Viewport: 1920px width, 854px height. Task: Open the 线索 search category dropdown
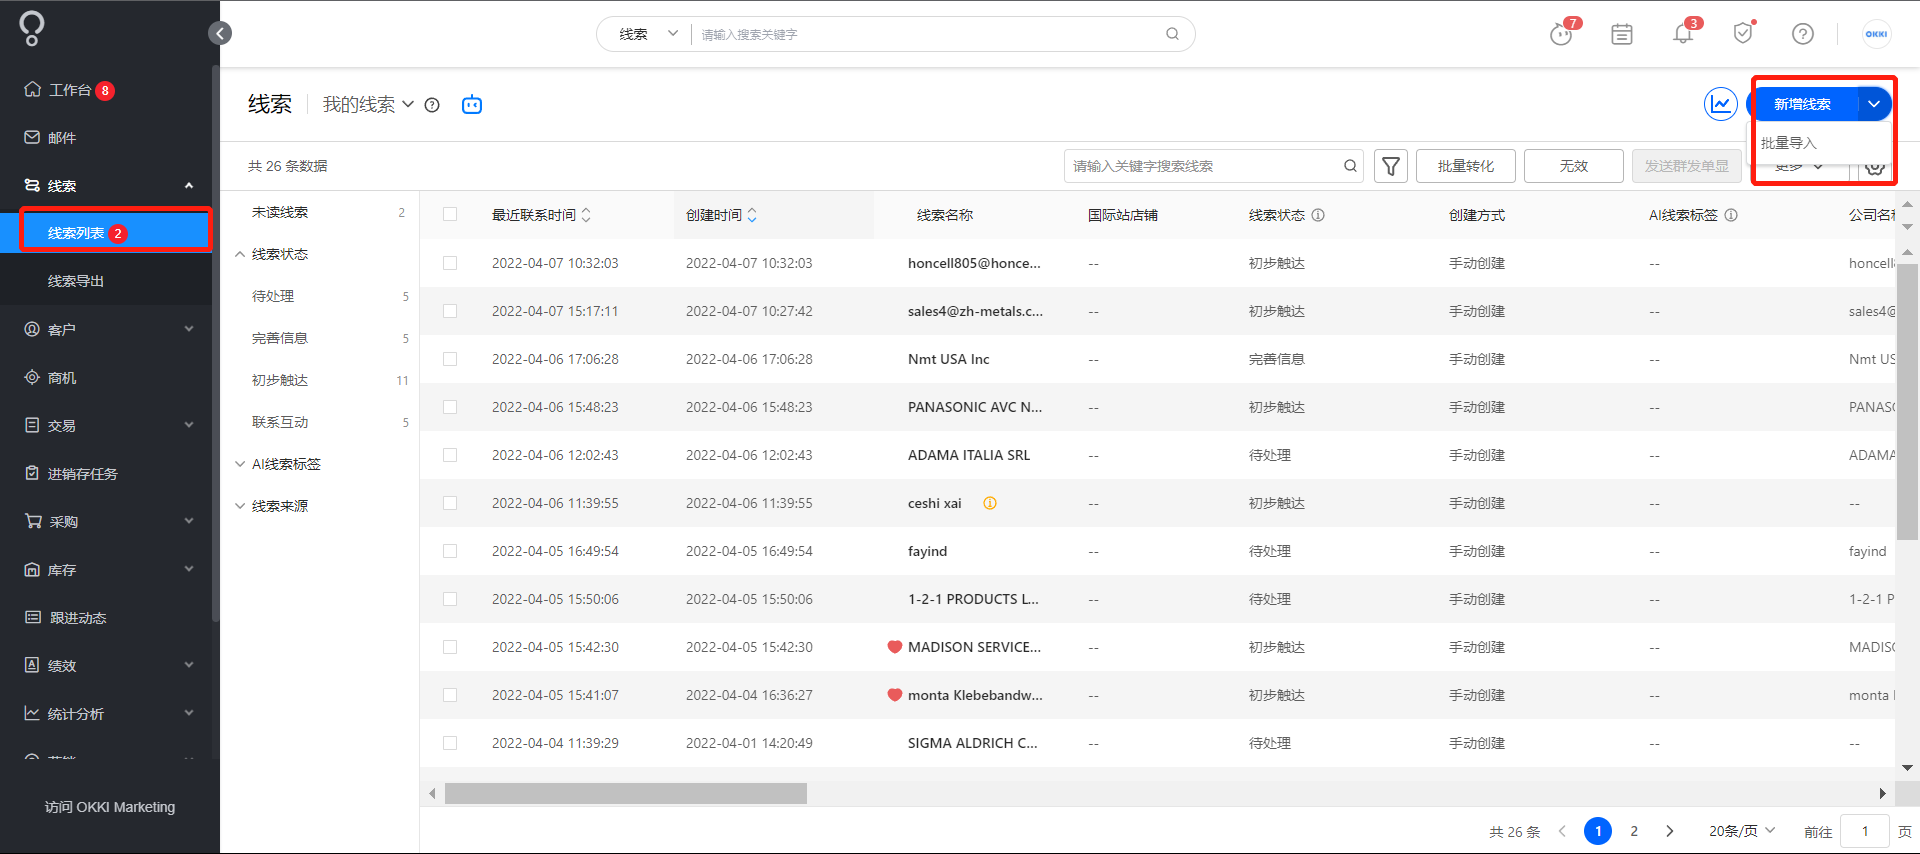[x=648, y=34]
